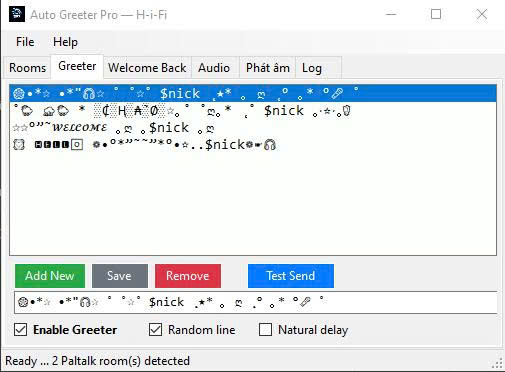Select the CHAO $nick greeting row
The image size is (505, 372).
253,110
